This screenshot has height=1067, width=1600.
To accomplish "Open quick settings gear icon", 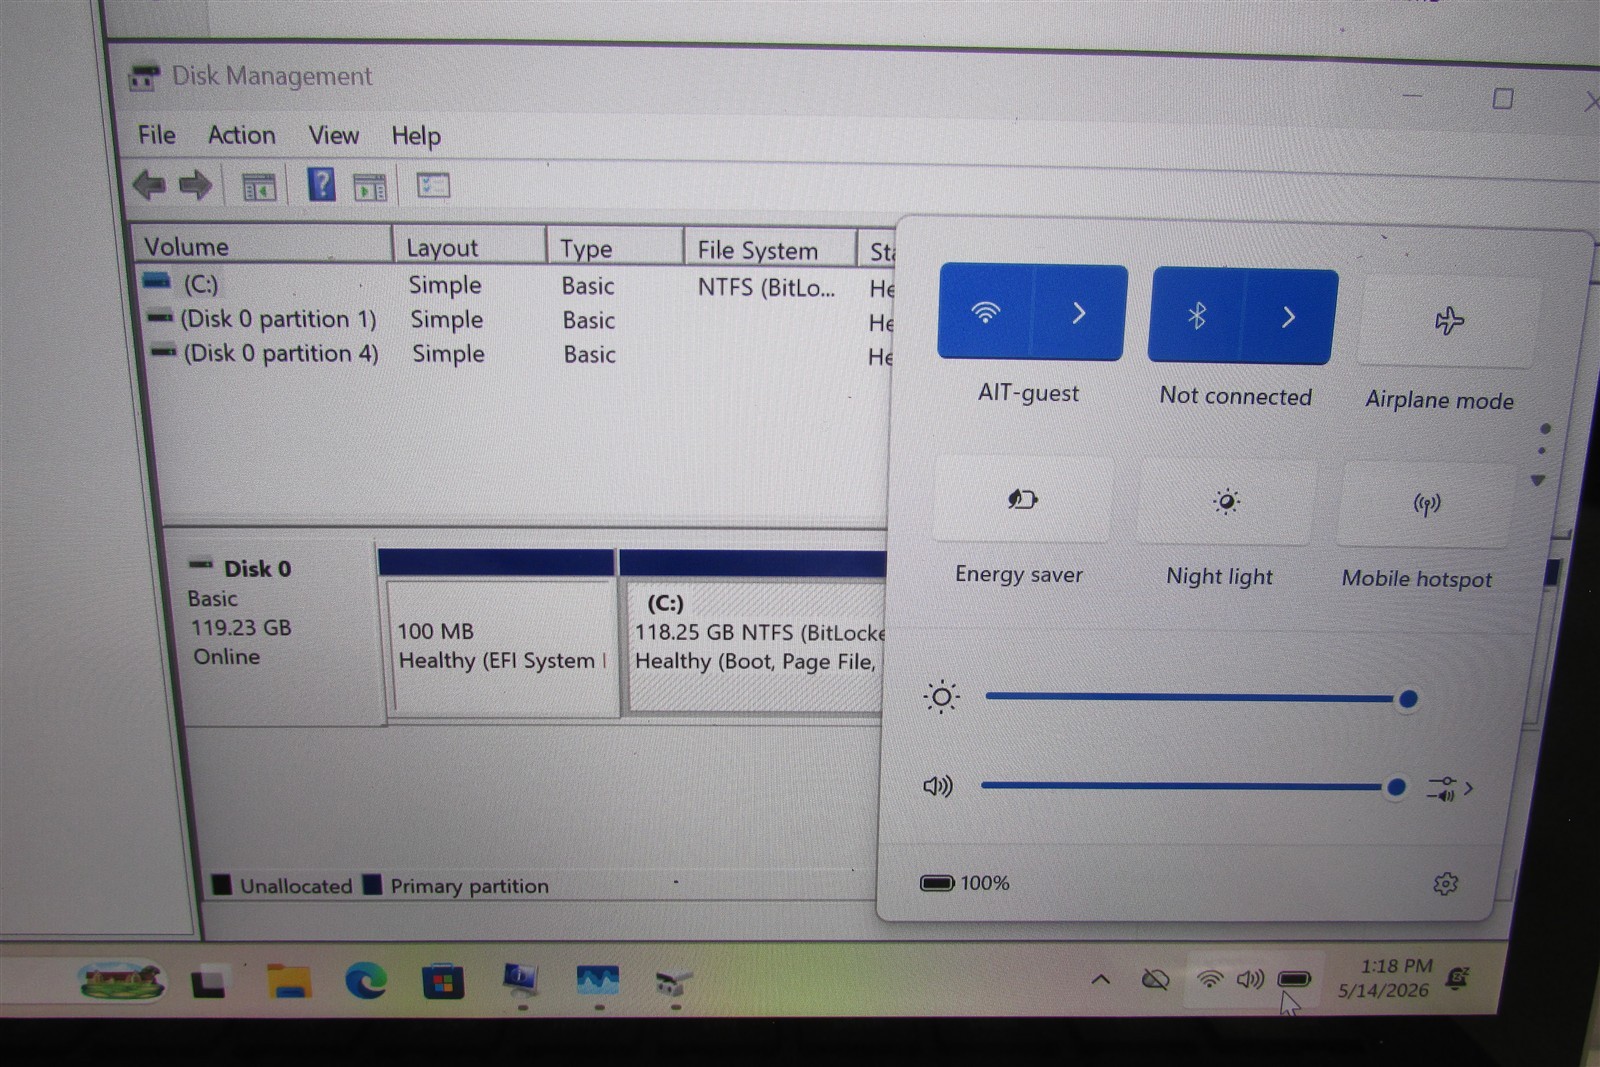I will coord(1445,884).
